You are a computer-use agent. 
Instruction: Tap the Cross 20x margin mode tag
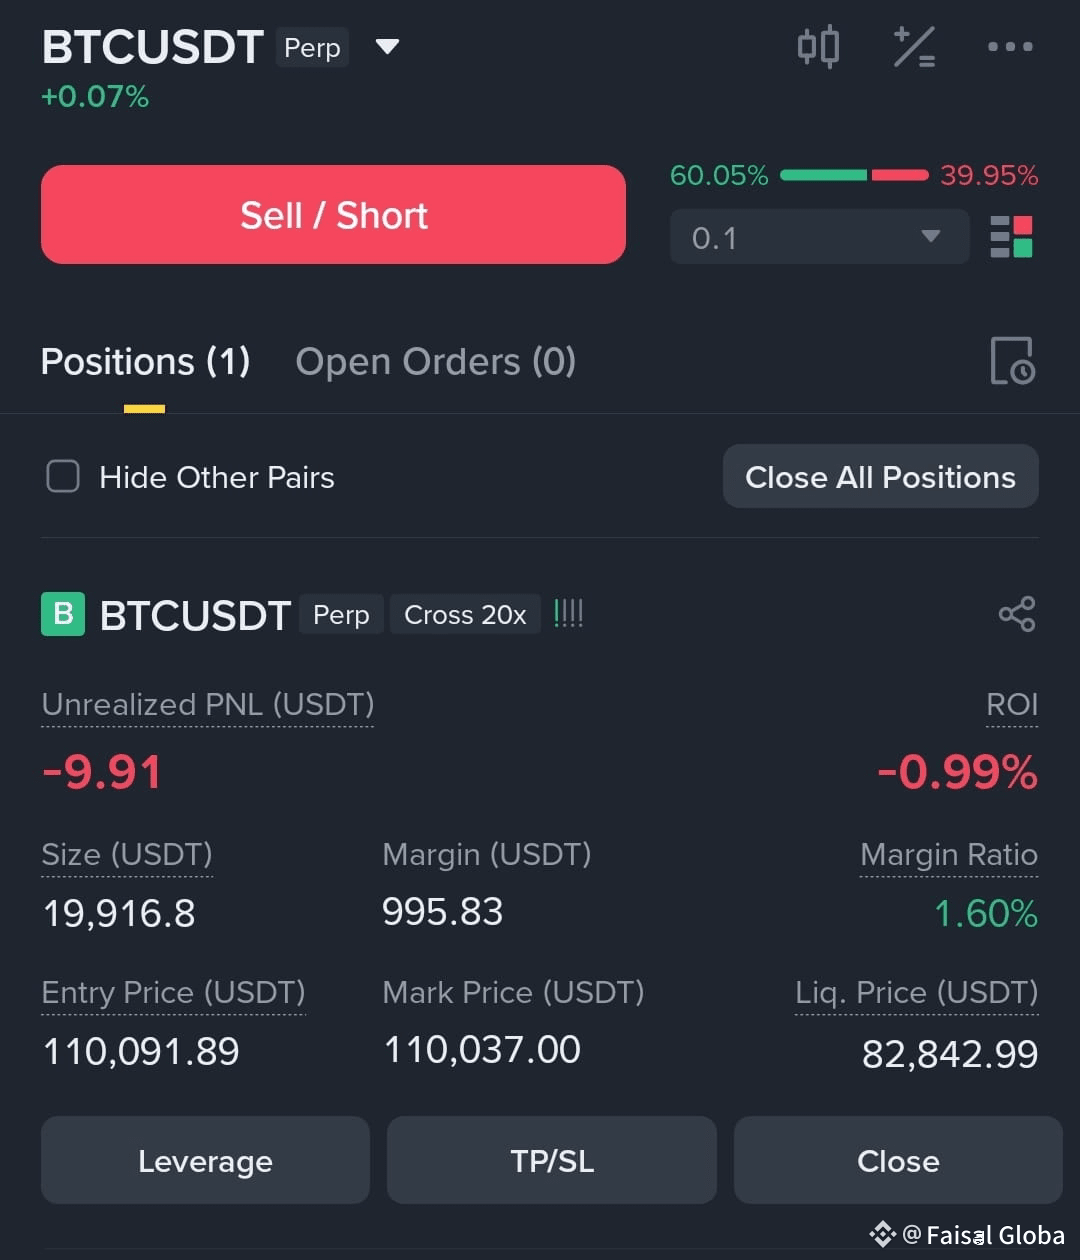pyautogui.click(x=465, y=614)
